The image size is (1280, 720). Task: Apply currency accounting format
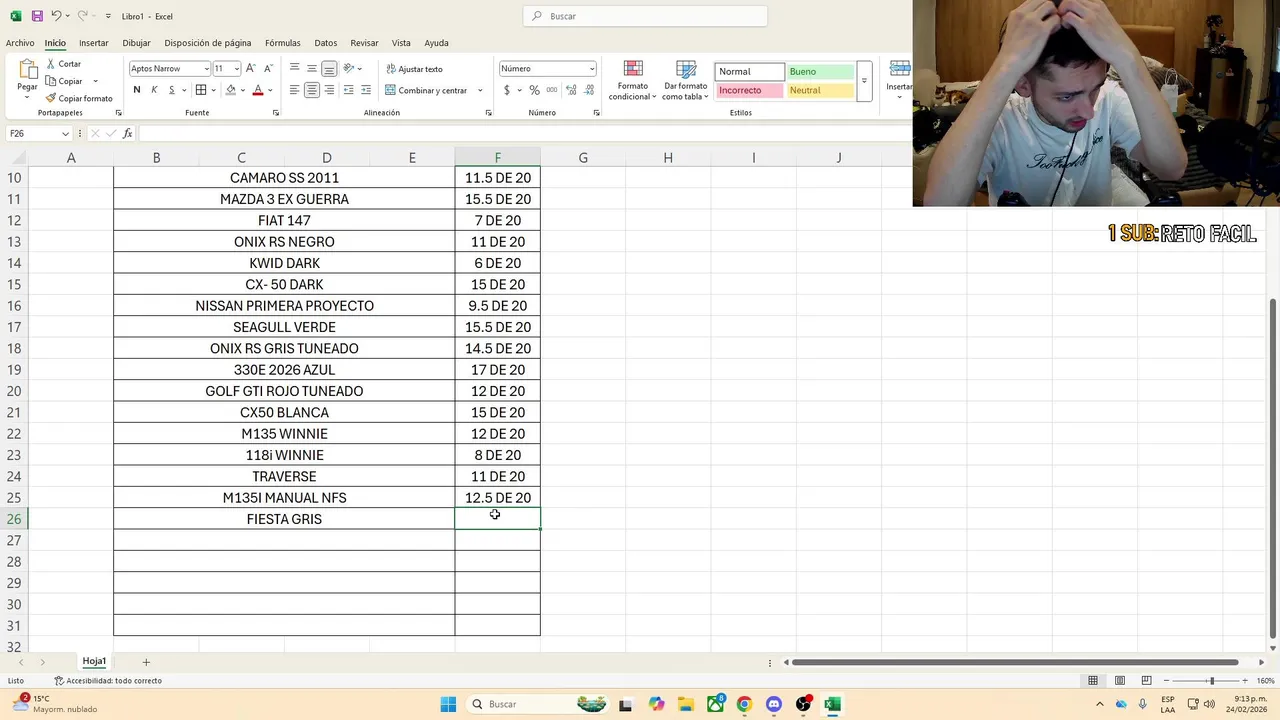click(x=507, y=90)
